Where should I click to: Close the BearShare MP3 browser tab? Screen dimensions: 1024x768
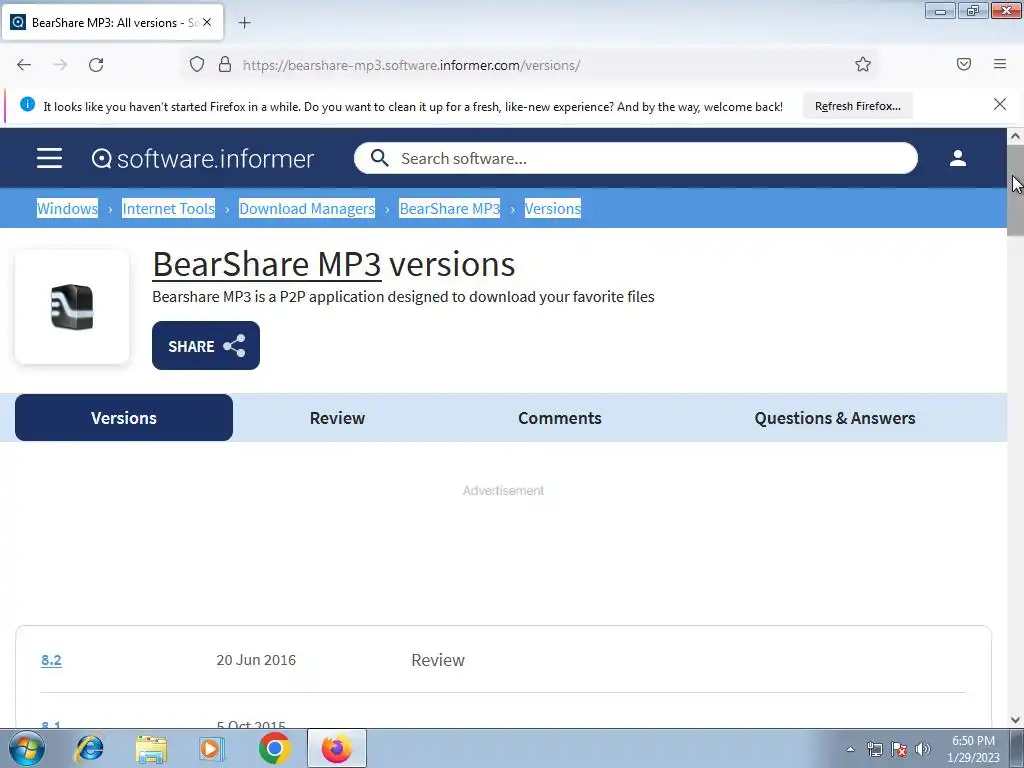tap(207, 22)
